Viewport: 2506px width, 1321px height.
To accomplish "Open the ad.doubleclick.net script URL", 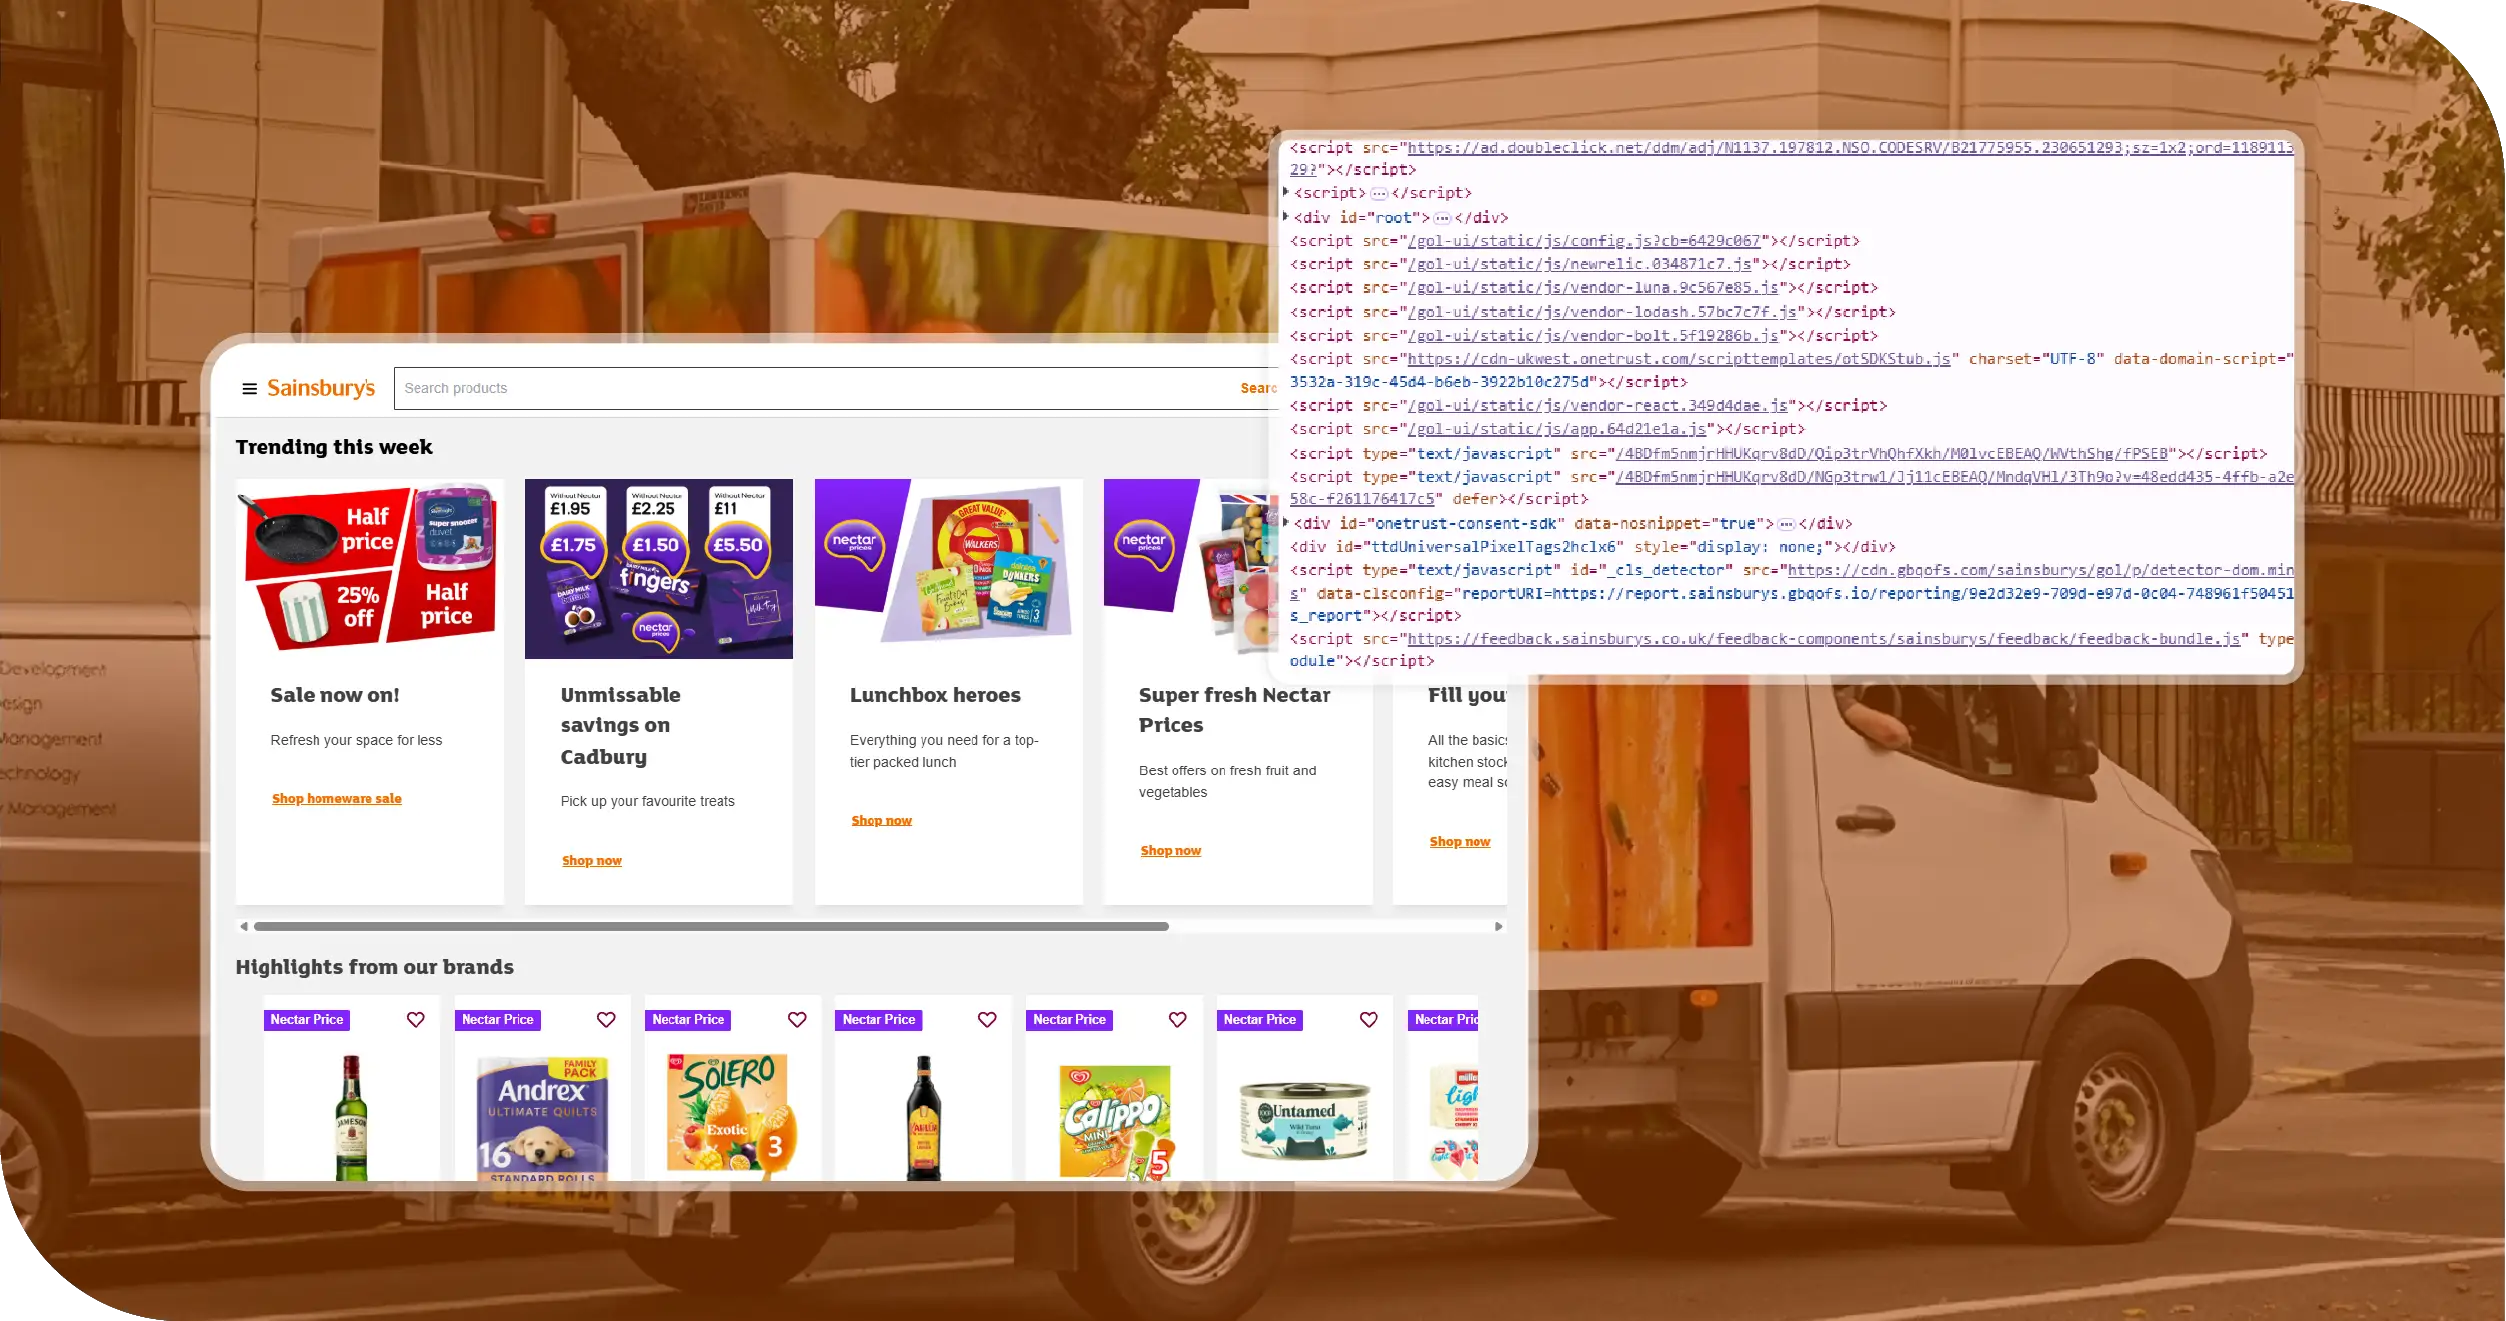I will pos(1850,148).
